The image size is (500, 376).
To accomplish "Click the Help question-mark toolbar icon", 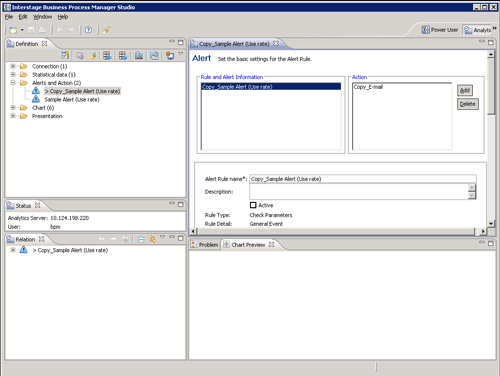I will pyautogui.click(x=88, y=30).
